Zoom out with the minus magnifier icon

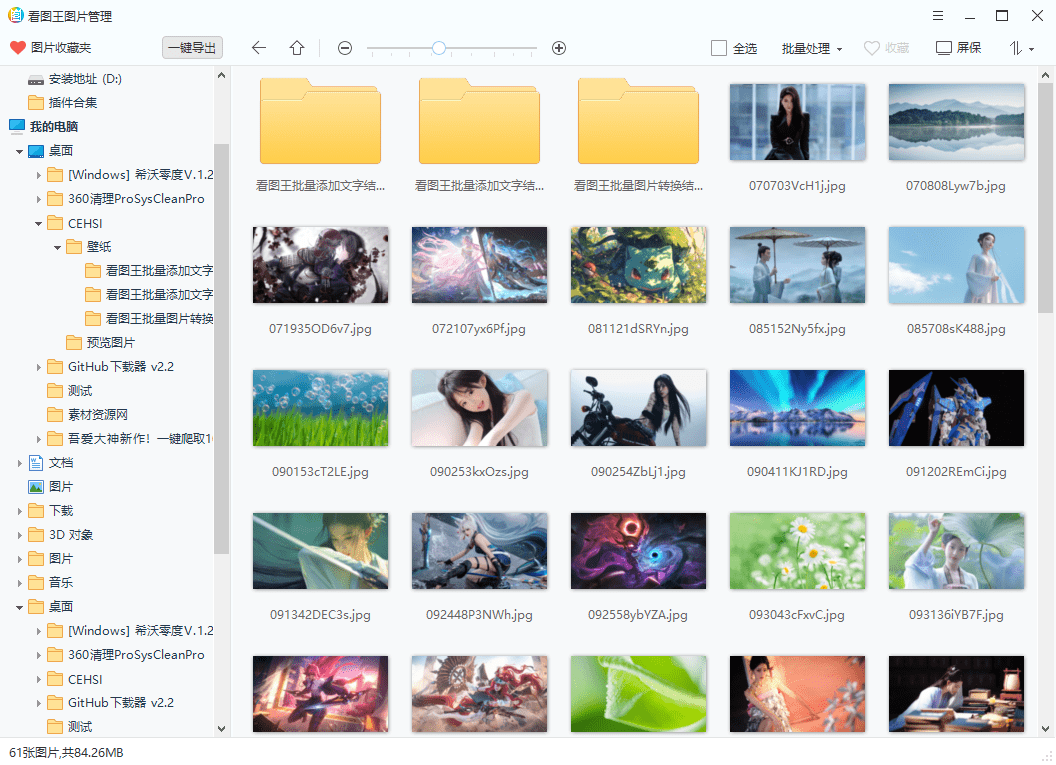point(344,47)
